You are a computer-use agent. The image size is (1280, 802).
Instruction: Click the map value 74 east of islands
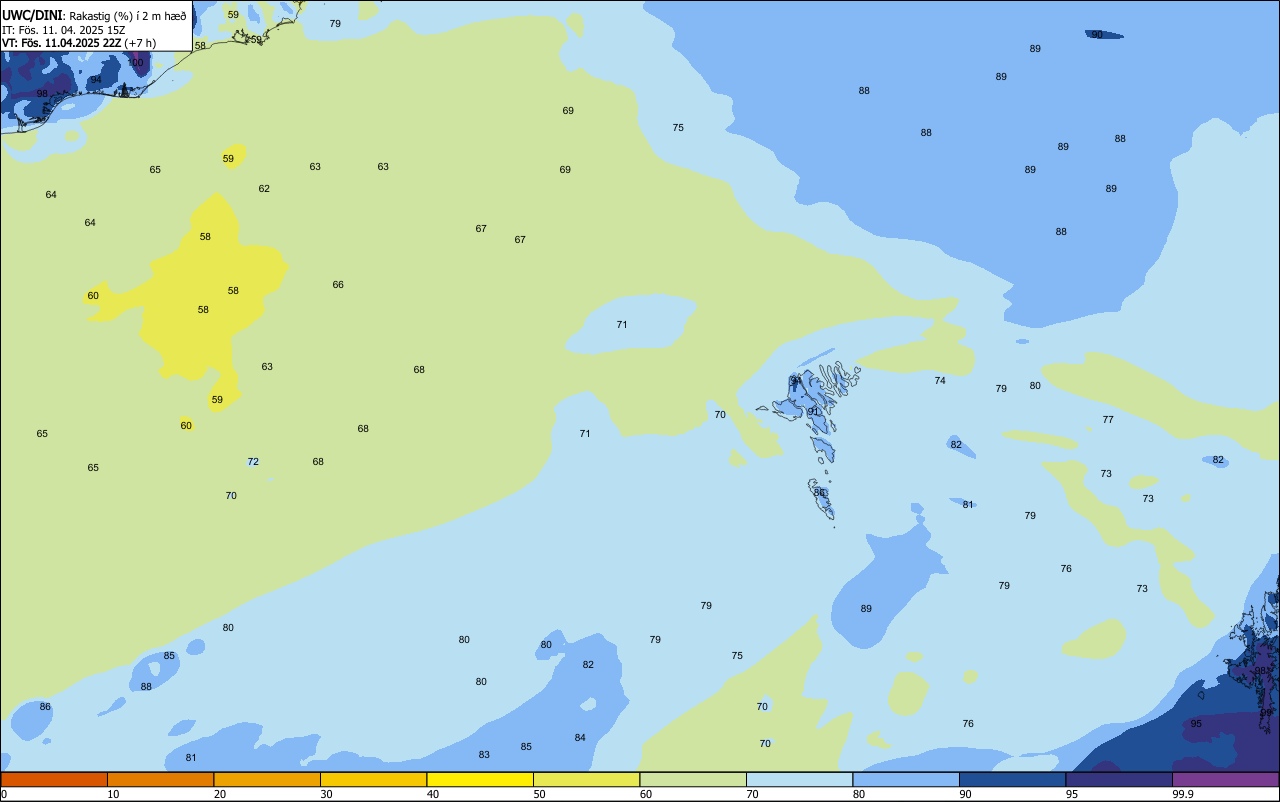point(940,381)
